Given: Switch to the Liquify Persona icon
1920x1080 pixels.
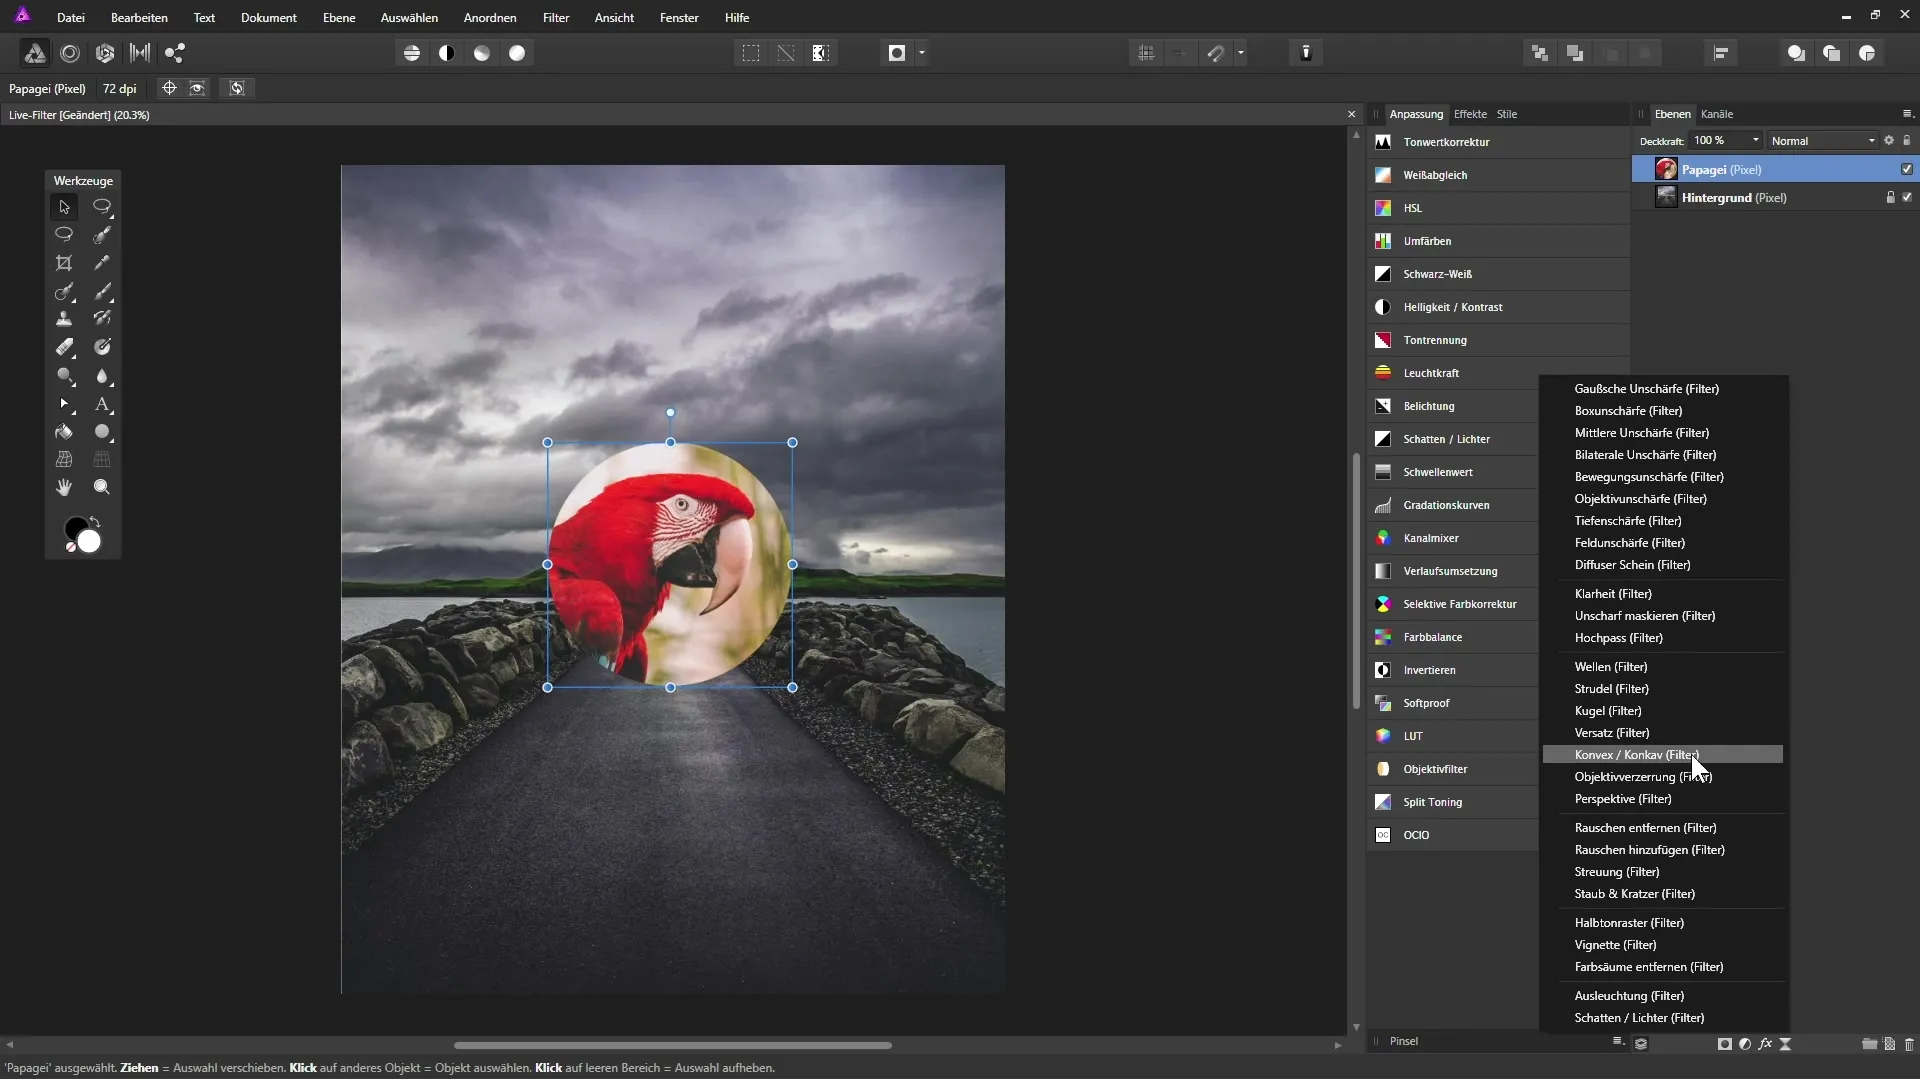Looking at the screenshot, I should [70, 53].
